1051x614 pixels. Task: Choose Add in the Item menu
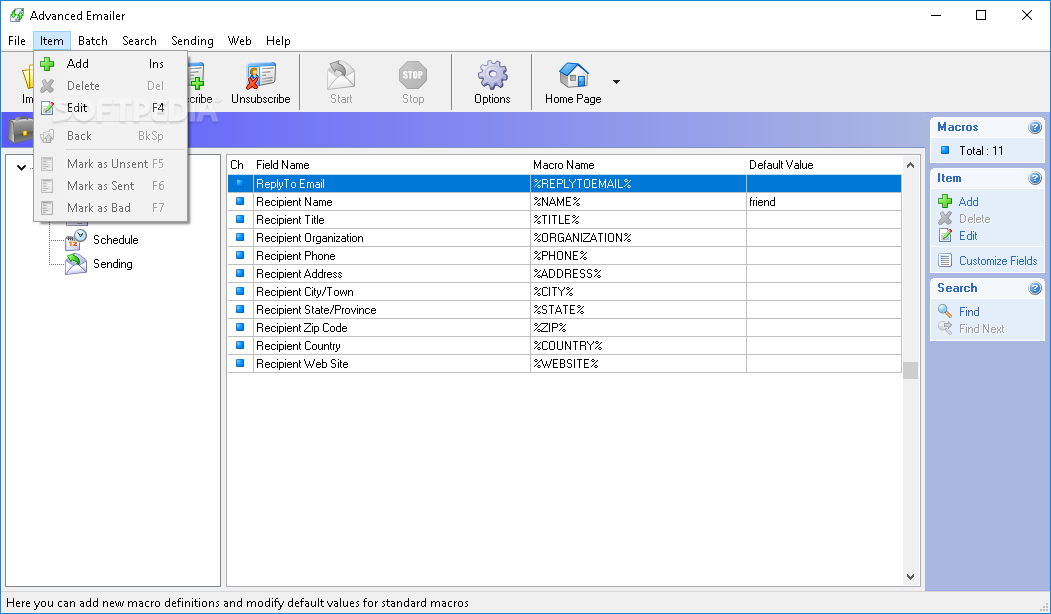111,64
